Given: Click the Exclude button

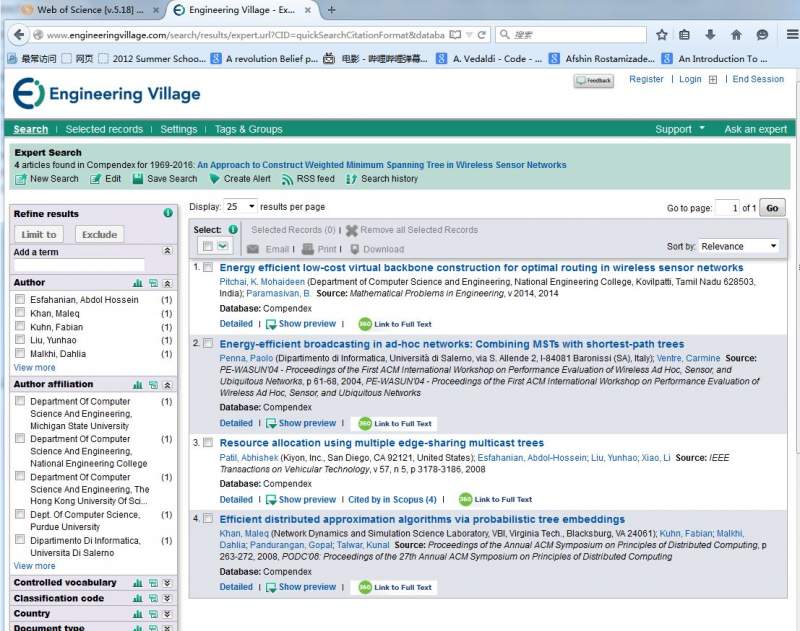Looking at the screenshot, I should click(99, 234).
